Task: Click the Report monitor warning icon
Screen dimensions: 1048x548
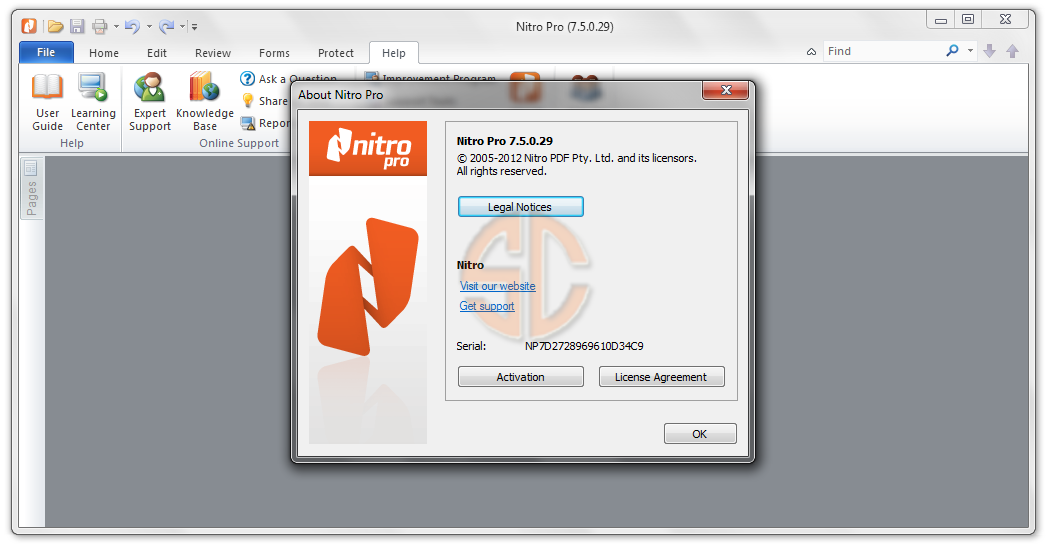Action: (247, 123)
